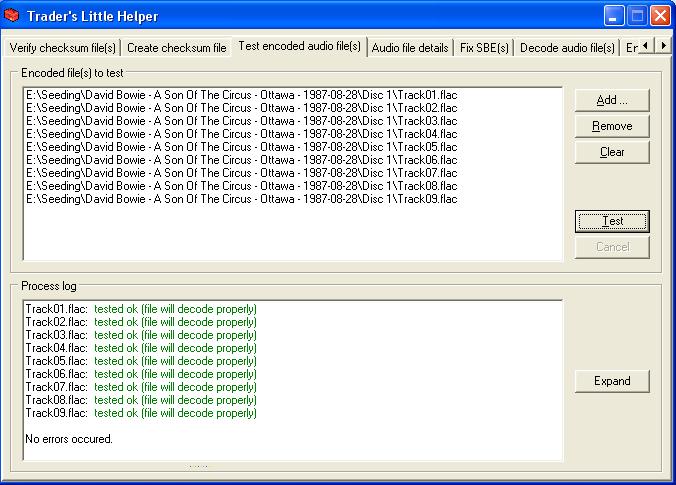Click Track07.flac tested ok log line
676x485 pixels.
pyautogui.click(x=141, y=387)
